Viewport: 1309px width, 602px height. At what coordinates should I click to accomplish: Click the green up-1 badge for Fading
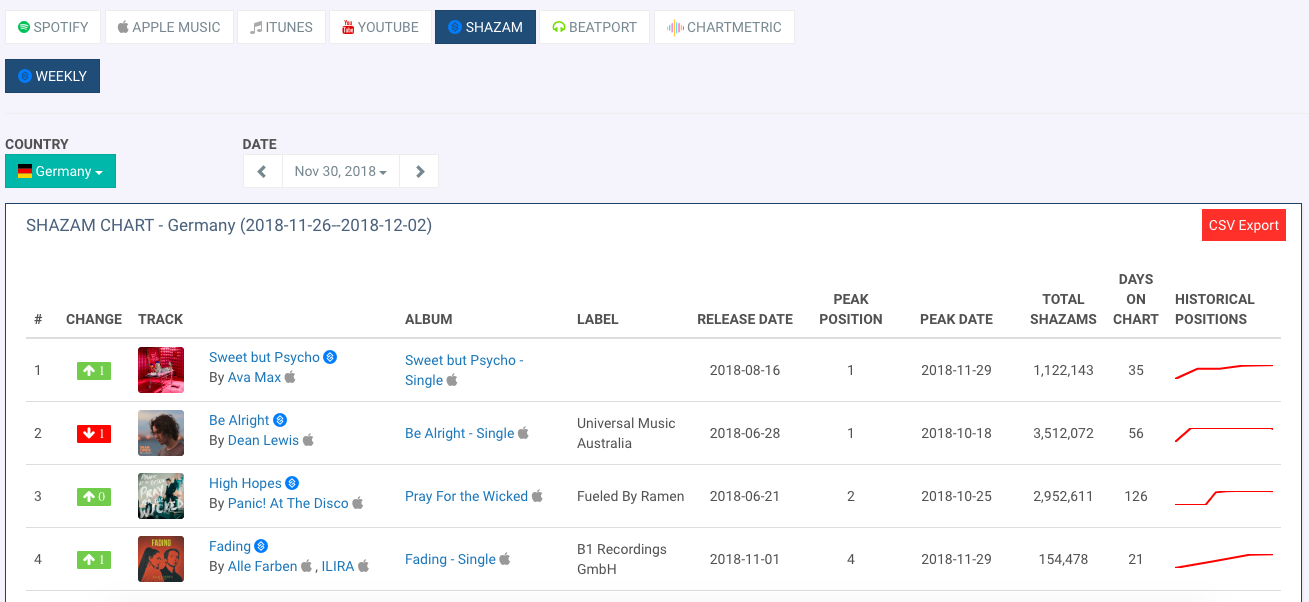tap(94, 560)
